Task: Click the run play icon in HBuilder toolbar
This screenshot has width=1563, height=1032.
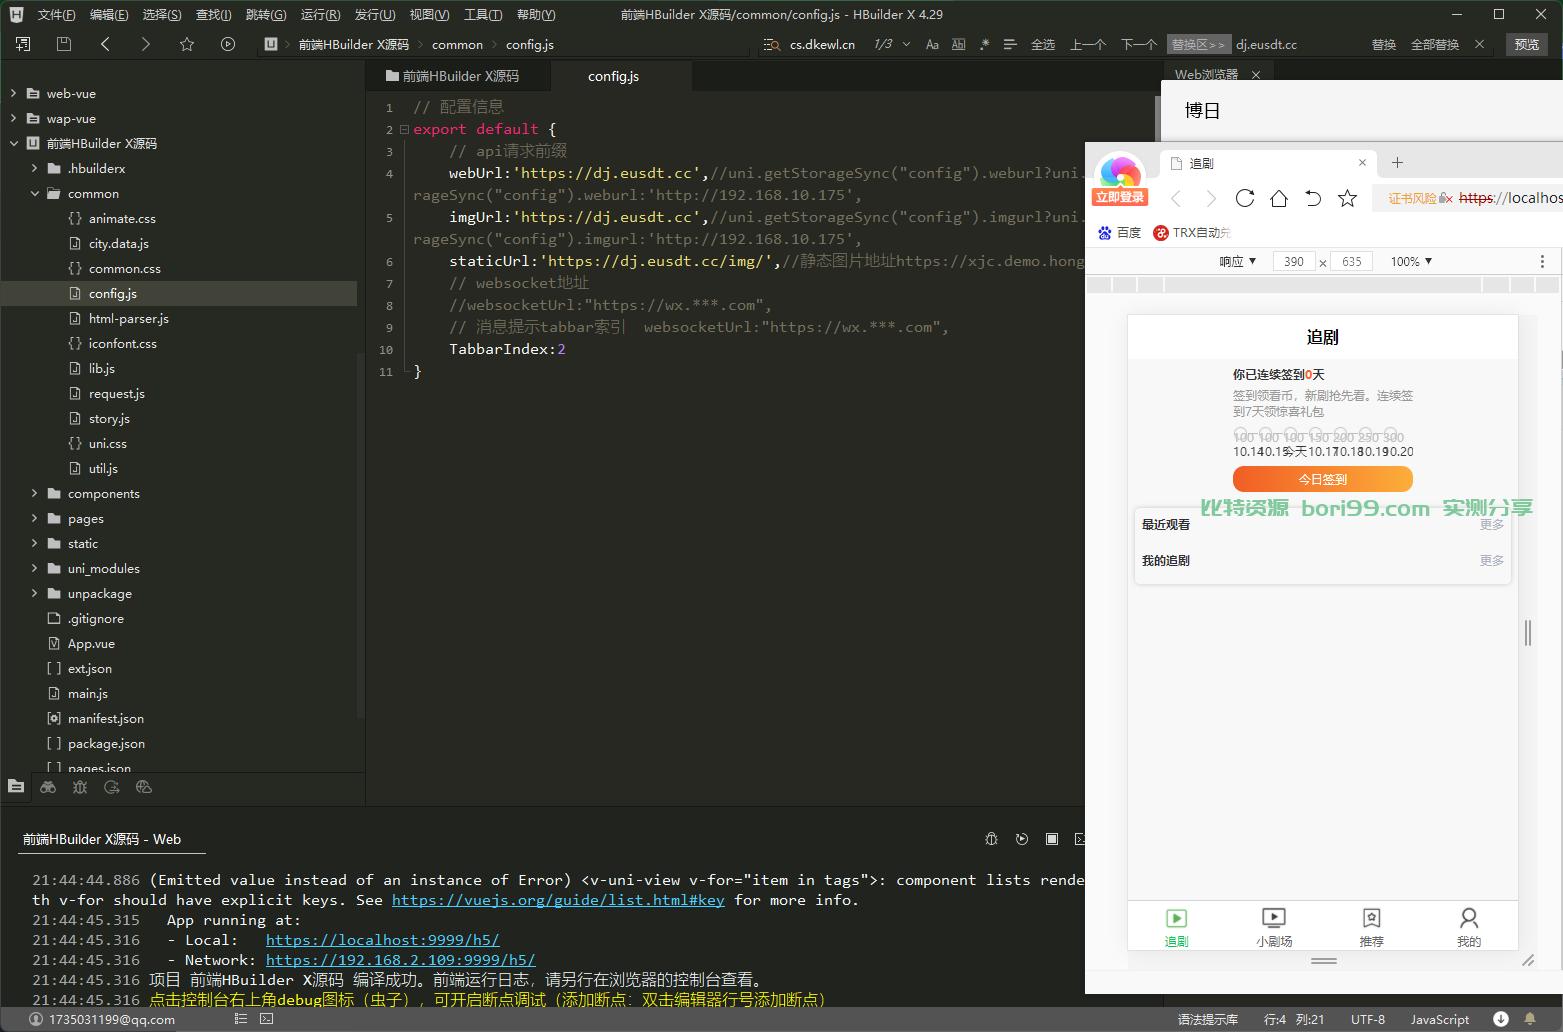Action: tap(228, 44)
